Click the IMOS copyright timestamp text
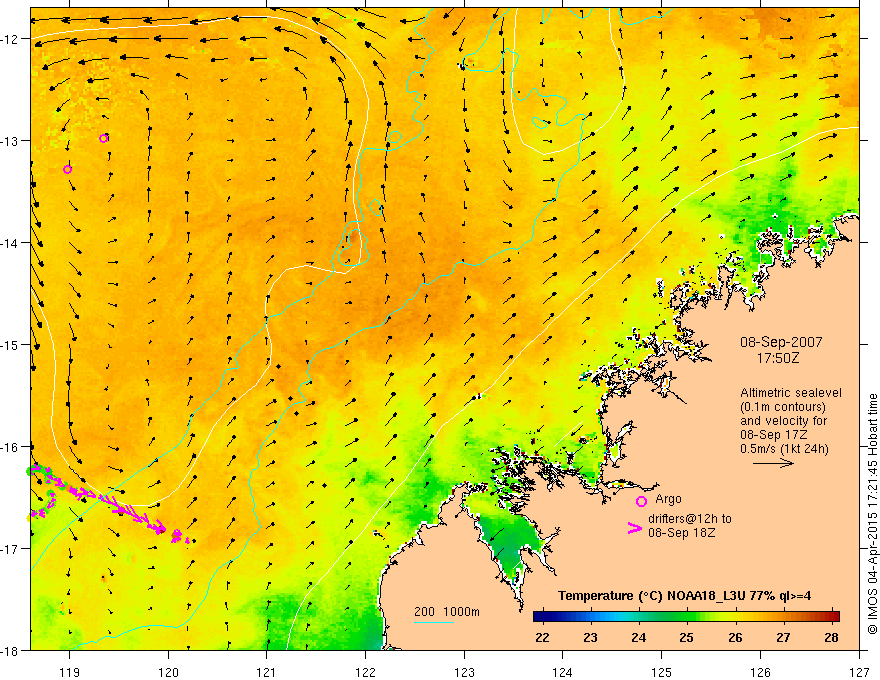 click(x=872, y=516)
